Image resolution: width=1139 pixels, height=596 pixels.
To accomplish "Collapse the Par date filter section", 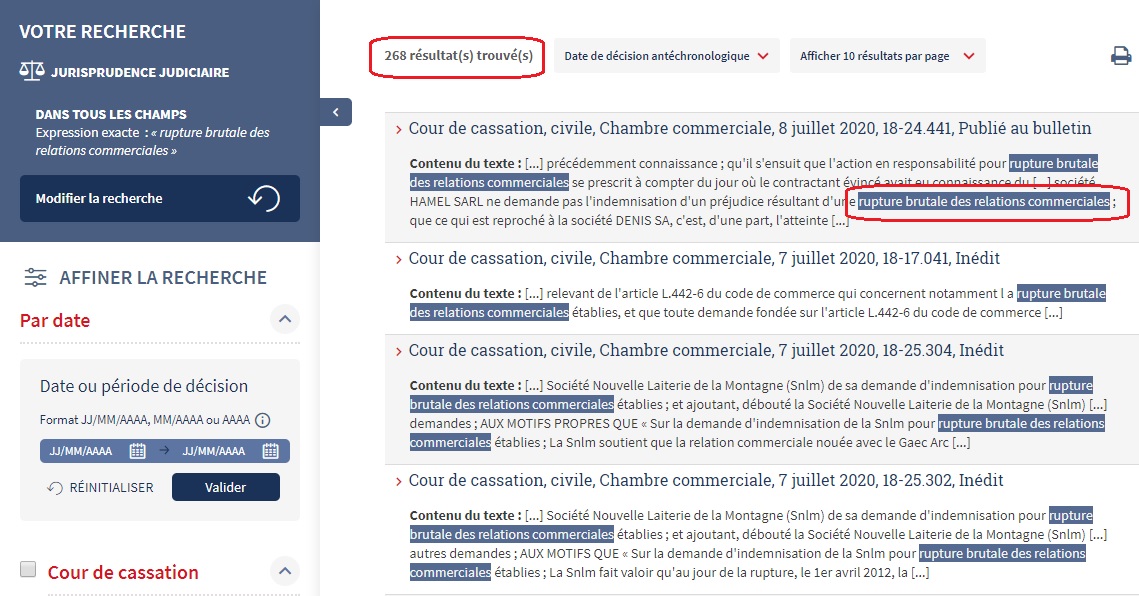I will click(285, 318).
